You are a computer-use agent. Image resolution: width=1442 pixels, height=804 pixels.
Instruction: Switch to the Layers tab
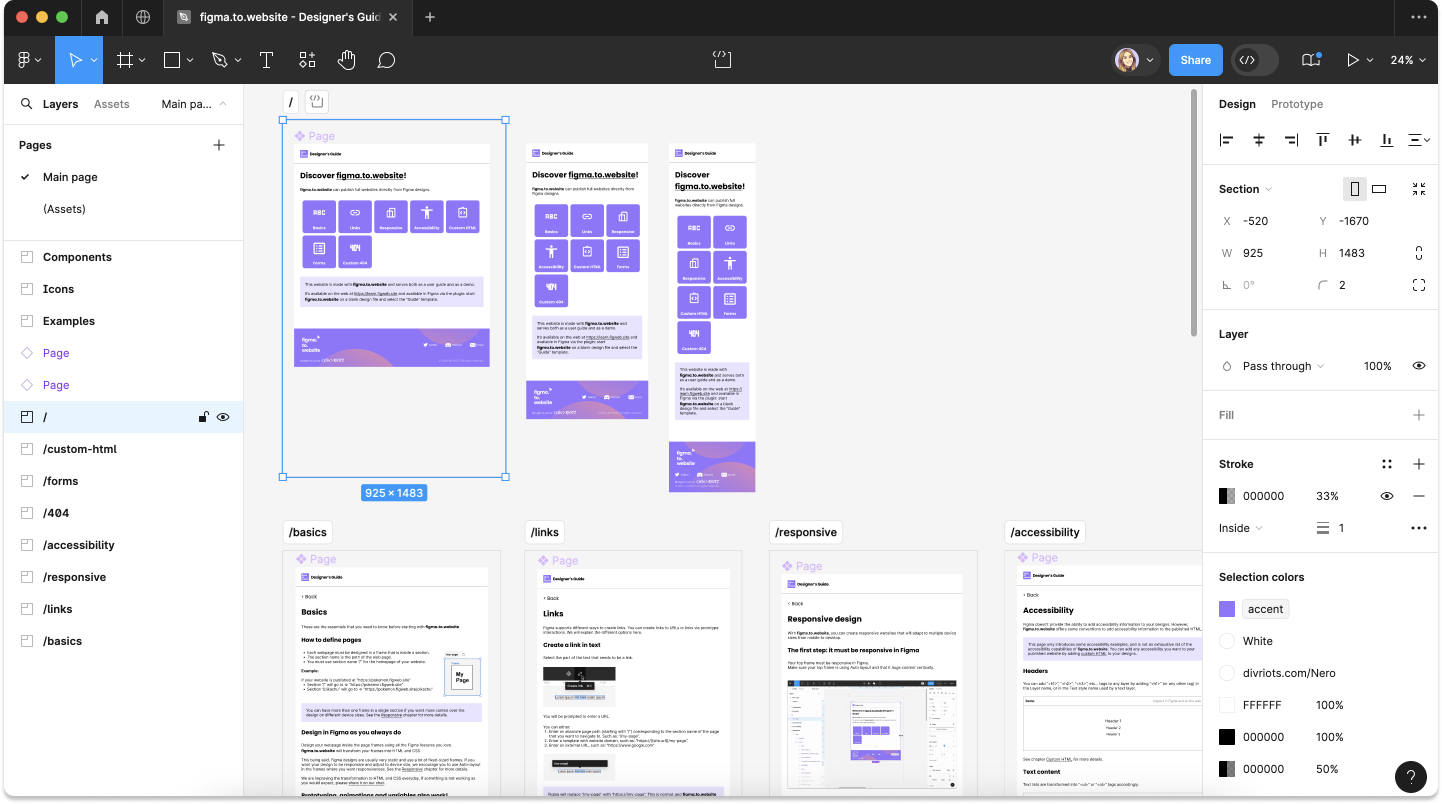(x=60, y=104)
